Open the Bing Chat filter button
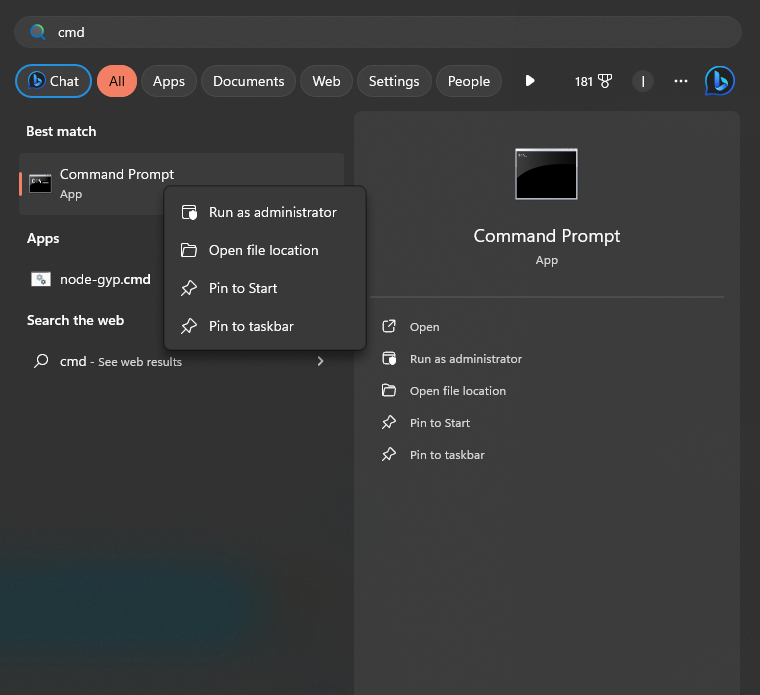Viewport: 760px width, 695px height. pyautogui.click(x=53, y=81)
